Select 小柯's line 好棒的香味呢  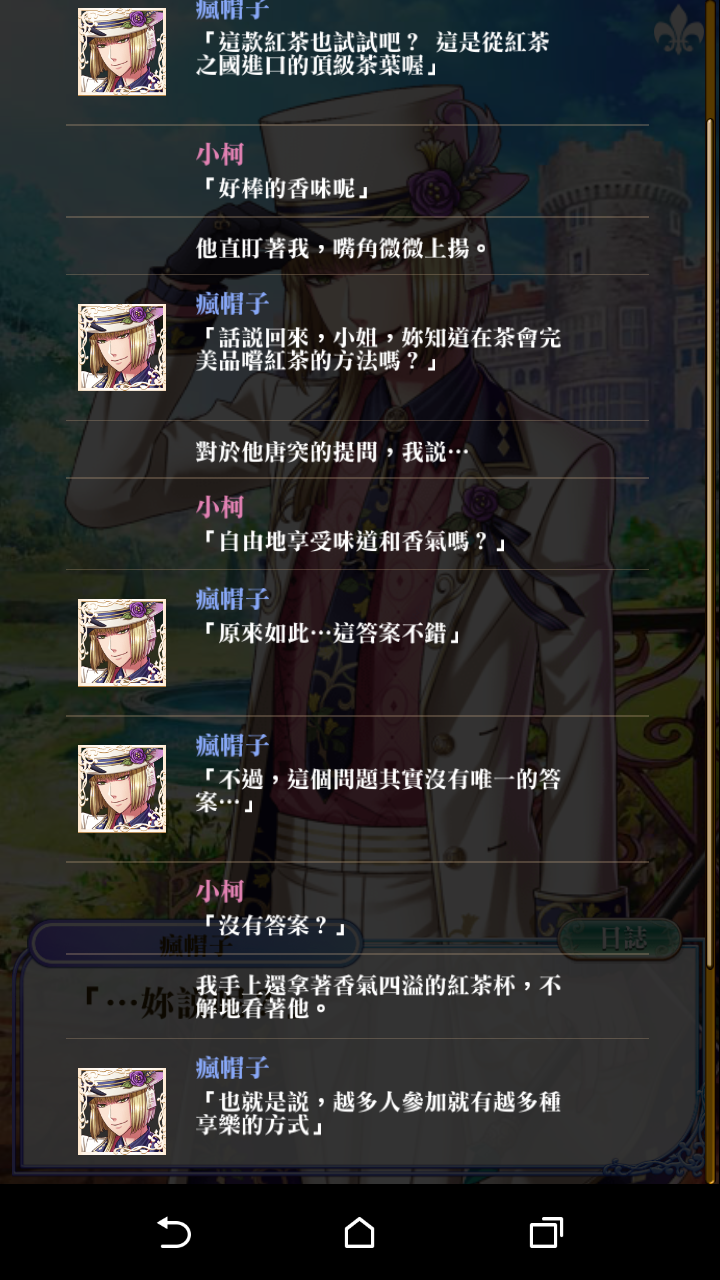[284, 188]
